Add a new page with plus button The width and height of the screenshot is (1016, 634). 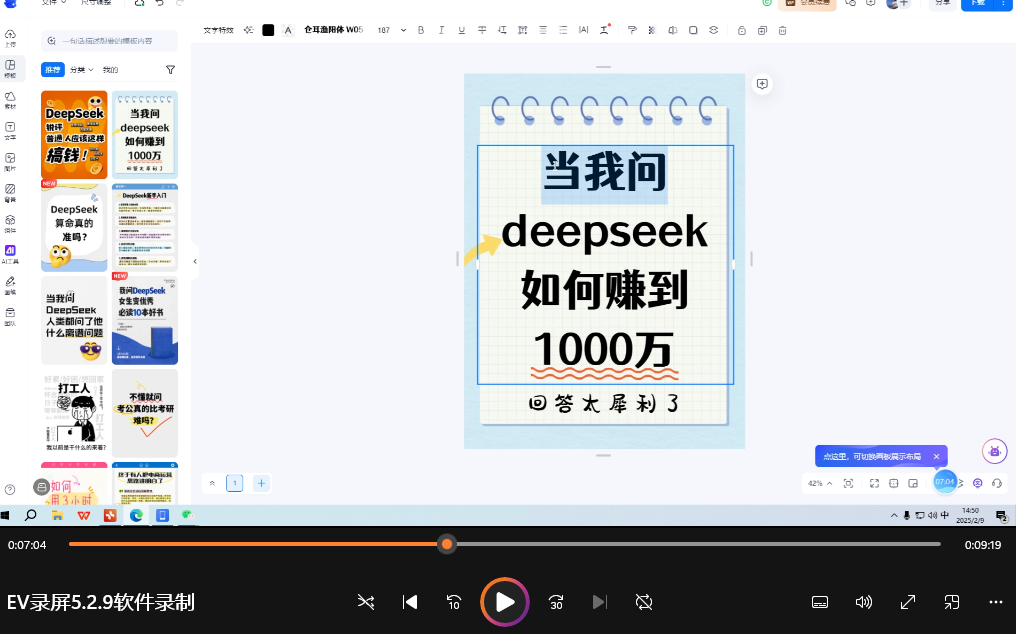point(261,483)
